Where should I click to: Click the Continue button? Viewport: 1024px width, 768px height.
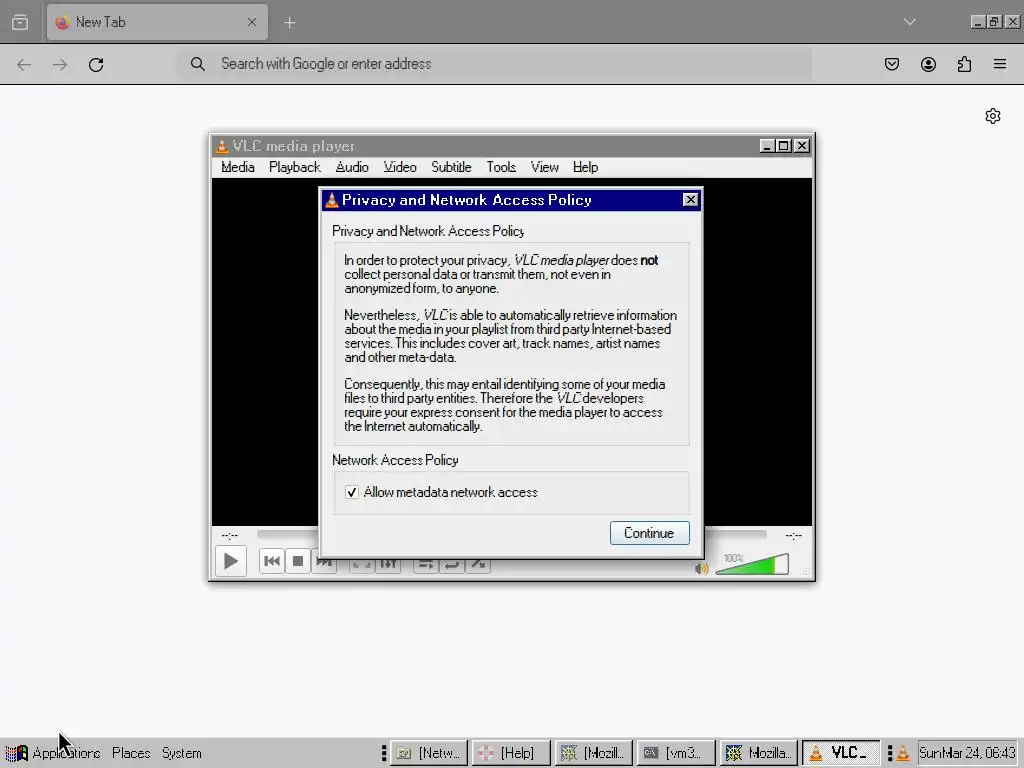coord(649,533)
